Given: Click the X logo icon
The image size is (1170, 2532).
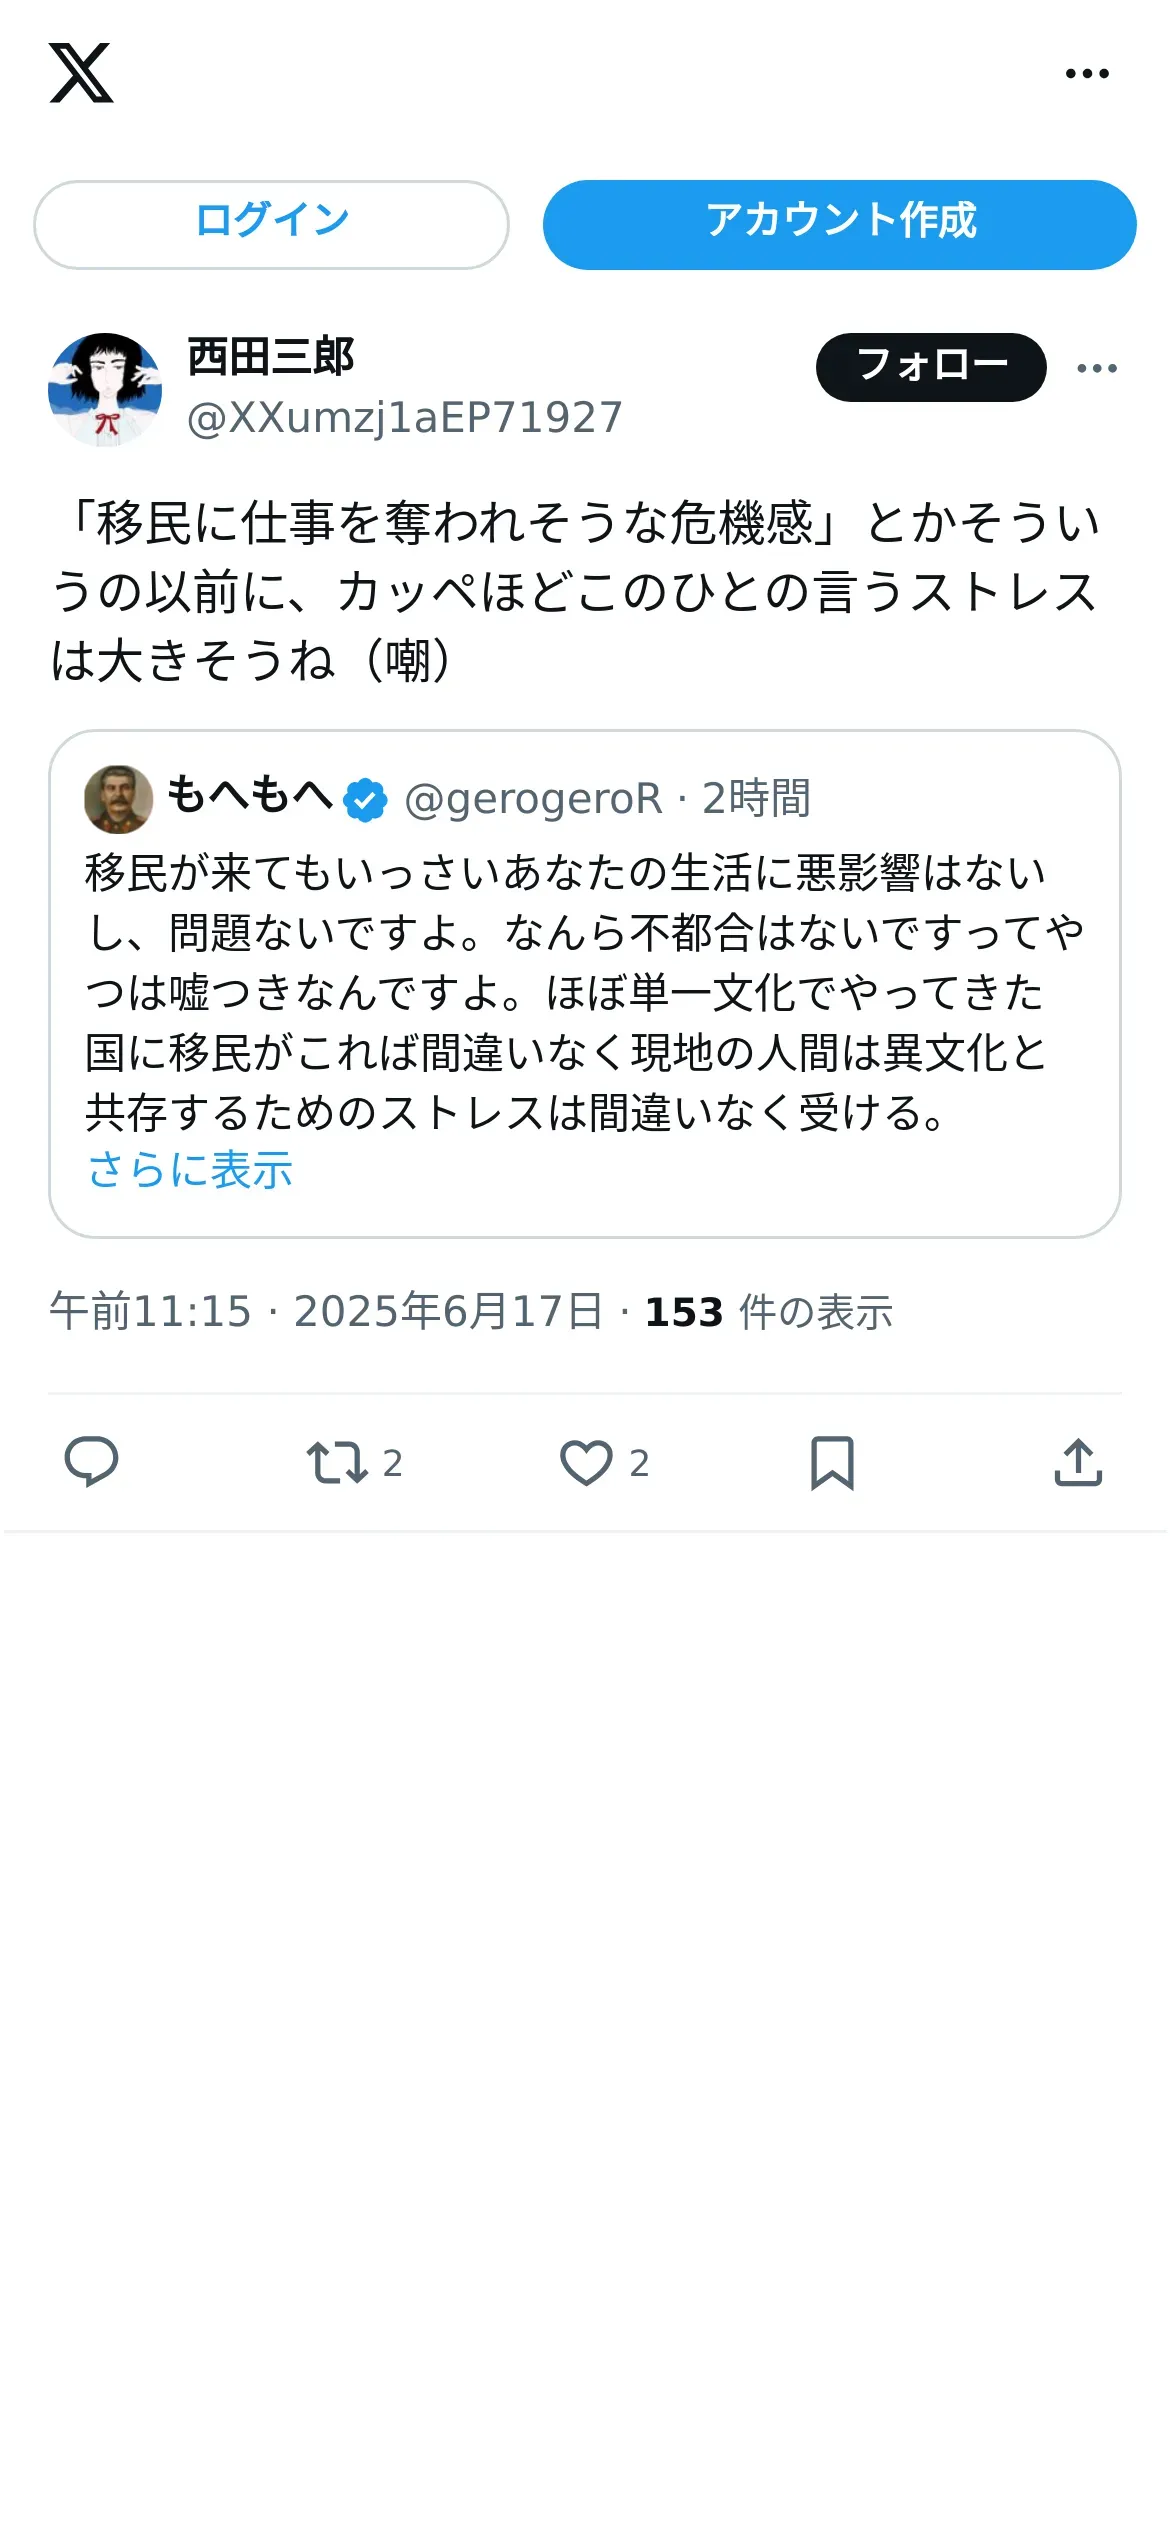Looking at the screenshot, I should pyautogui.click(x=81, y=73).
